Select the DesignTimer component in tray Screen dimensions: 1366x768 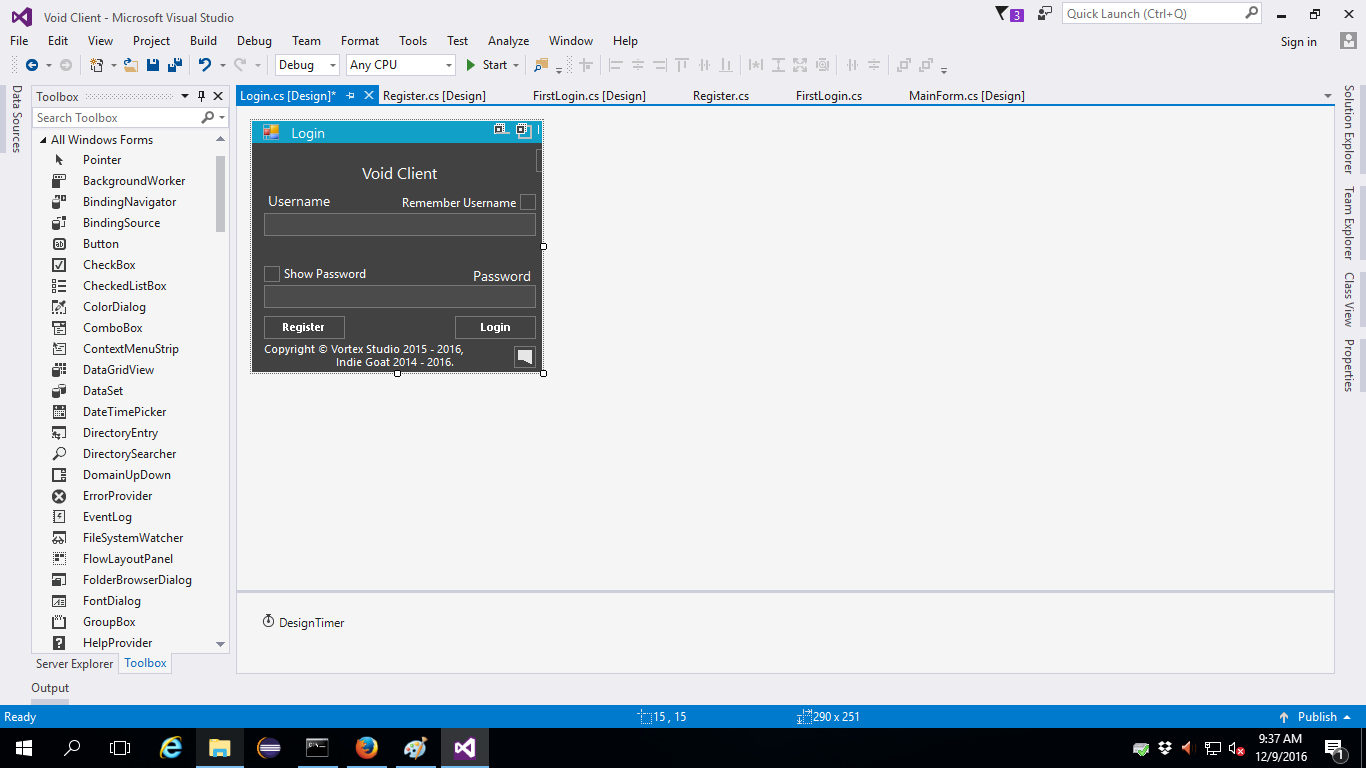303,622
